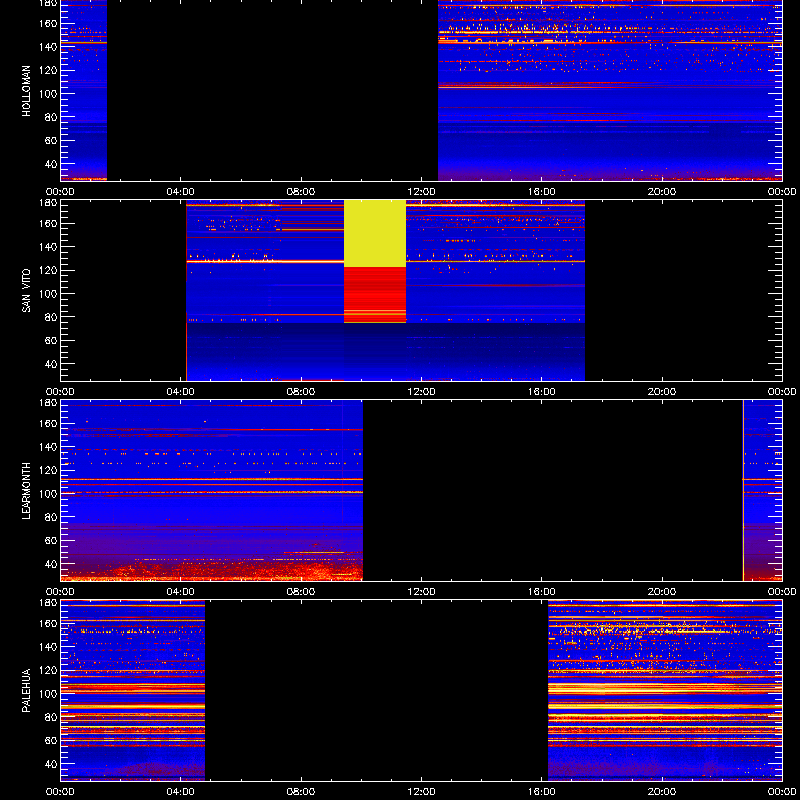Click the 100 frequency label on Learmonth axis

(49, 494)
